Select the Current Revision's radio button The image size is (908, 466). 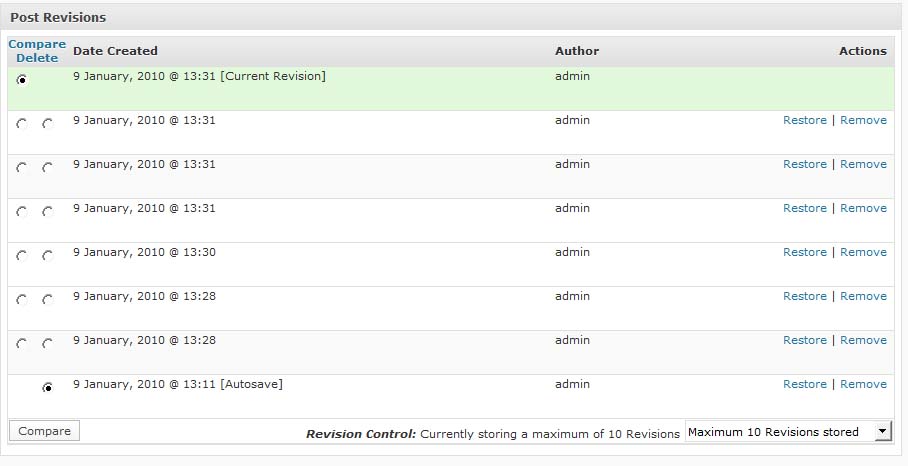(x=22, y=80)
